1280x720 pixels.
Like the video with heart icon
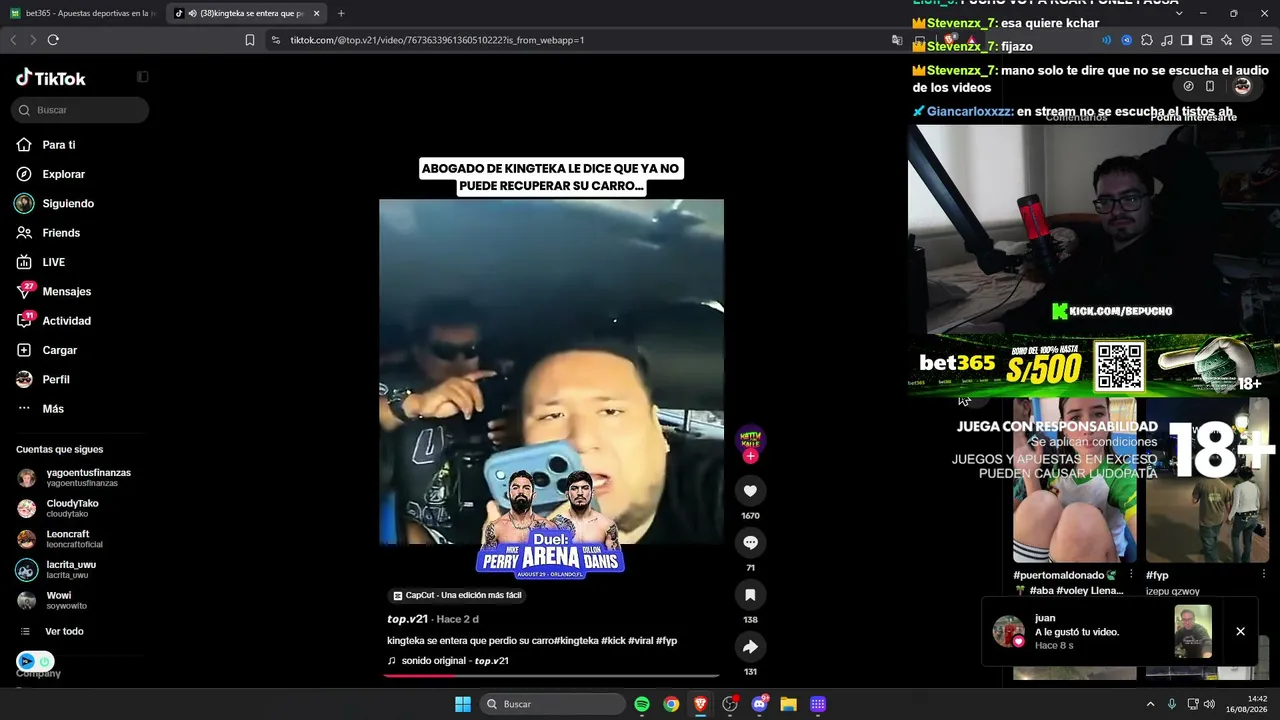(x=750, y=490)
